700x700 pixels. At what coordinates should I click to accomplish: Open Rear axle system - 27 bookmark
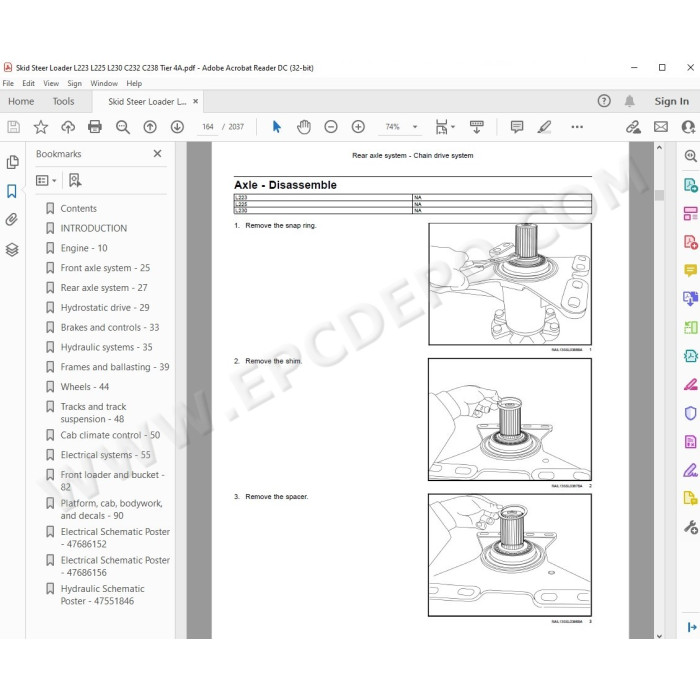click(x=104, y=288)
